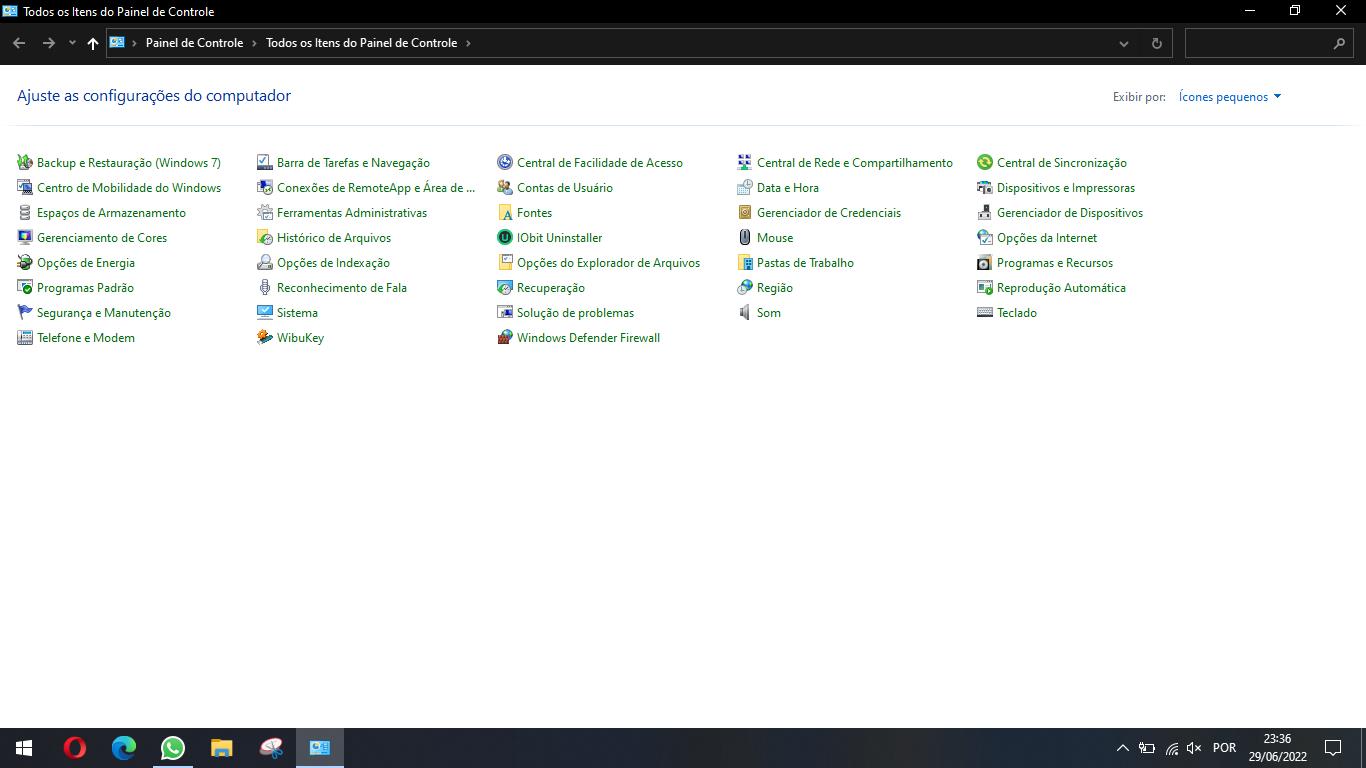The height and width of the screenshot is (768, 1366).
Task: Go up one folder level
Action: tap(93, 43)
